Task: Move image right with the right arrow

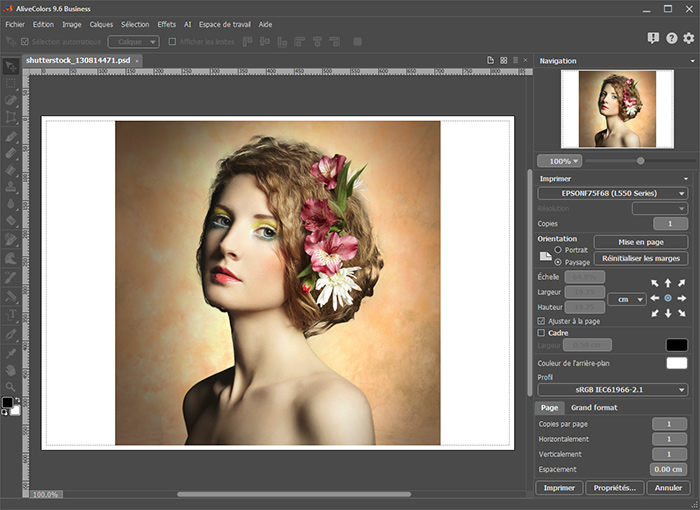Action: click(682, 298)
